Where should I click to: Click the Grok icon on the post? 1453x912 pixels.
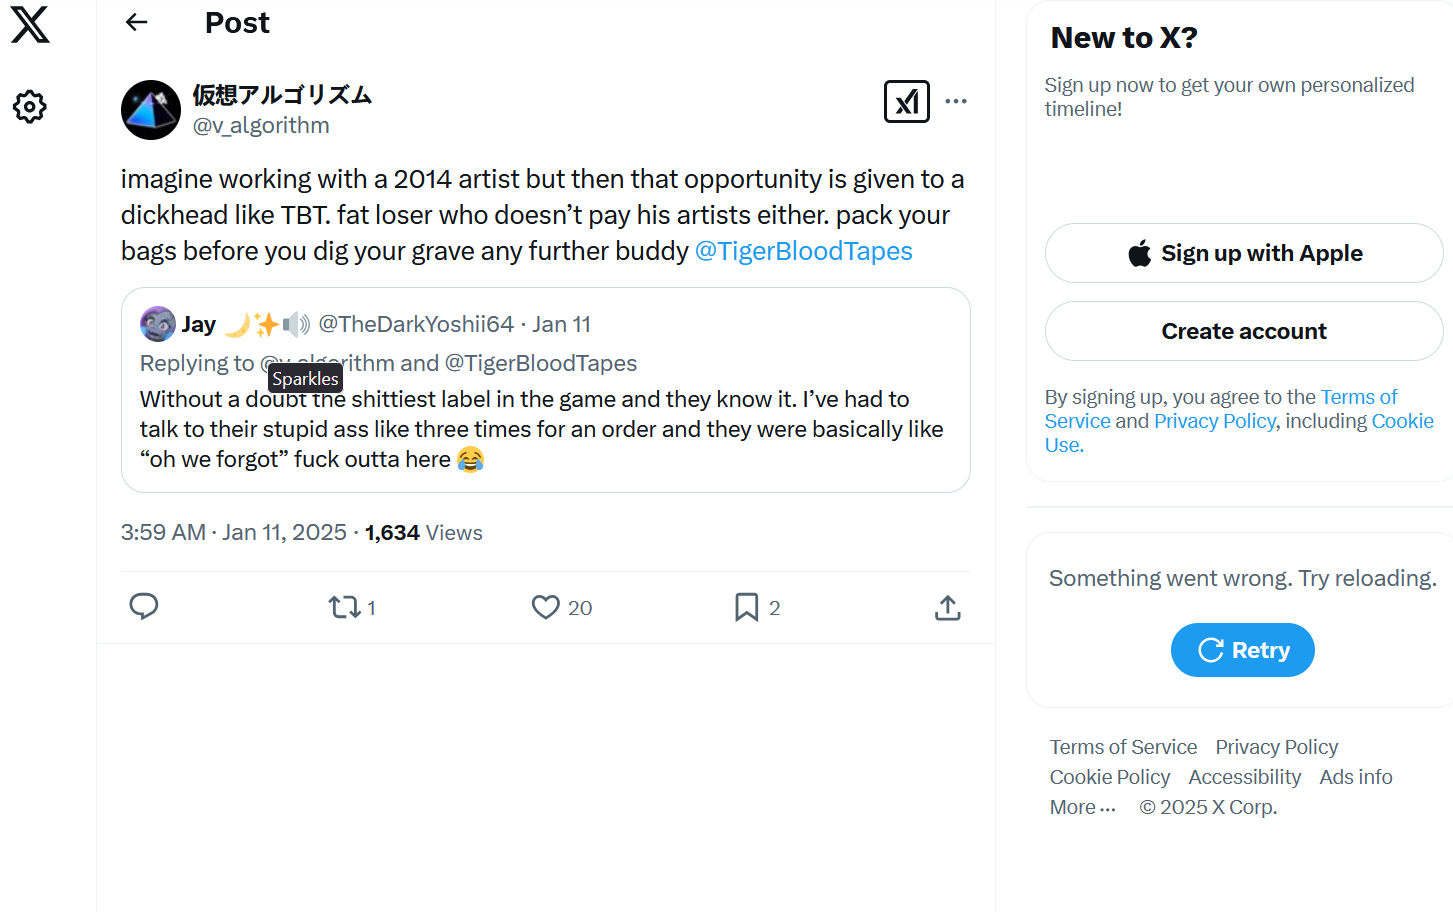906,101
